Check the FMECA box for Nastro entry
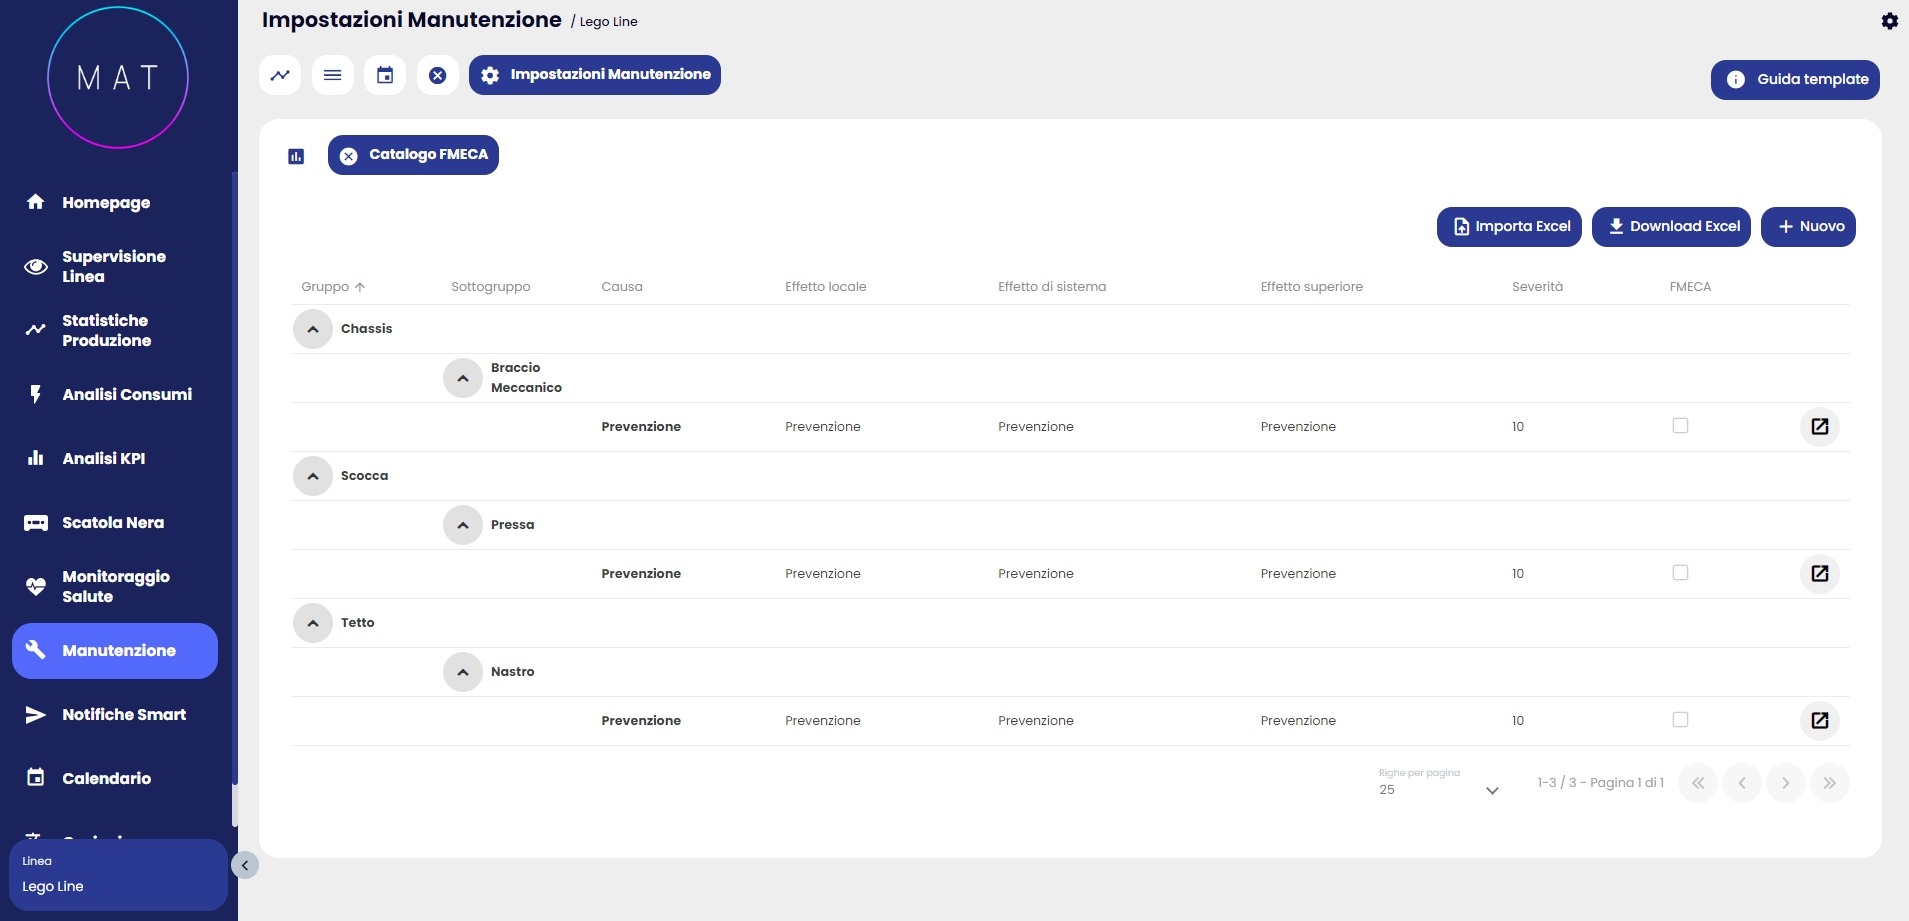1909x921 pixels. point(1680,720)
